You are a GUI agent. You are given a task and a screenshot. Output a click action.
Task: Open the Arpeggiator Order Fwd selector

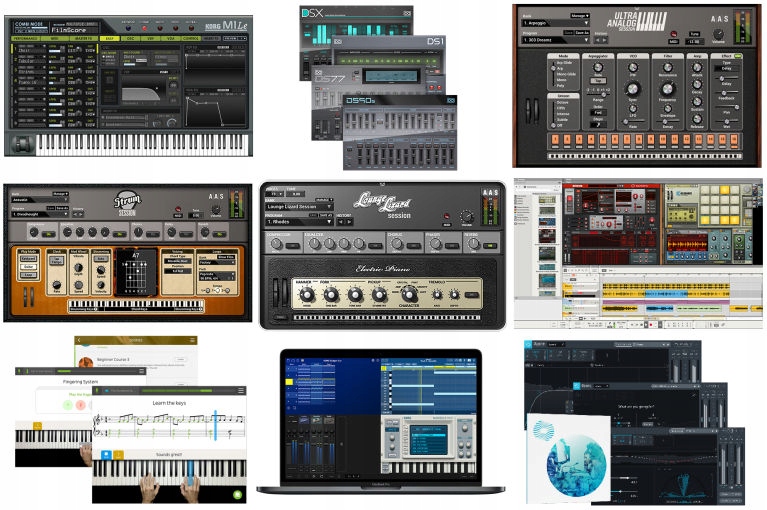598,112
